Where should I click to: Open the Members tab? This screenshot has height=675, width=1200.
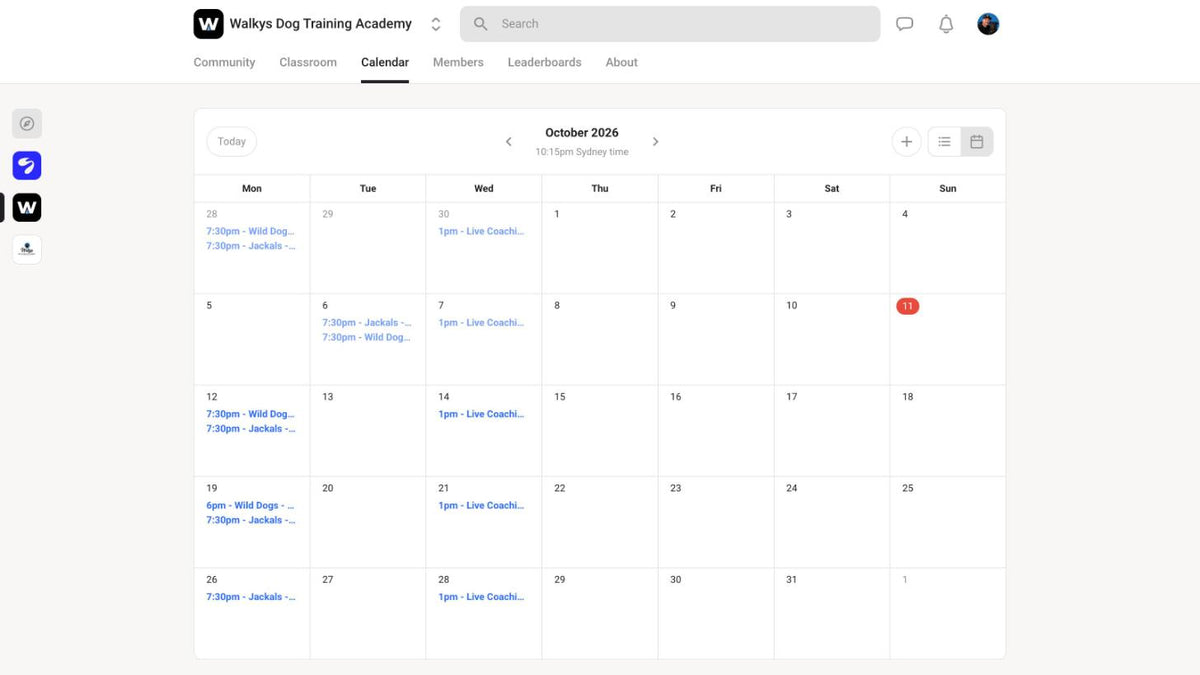tap(458, 62)
